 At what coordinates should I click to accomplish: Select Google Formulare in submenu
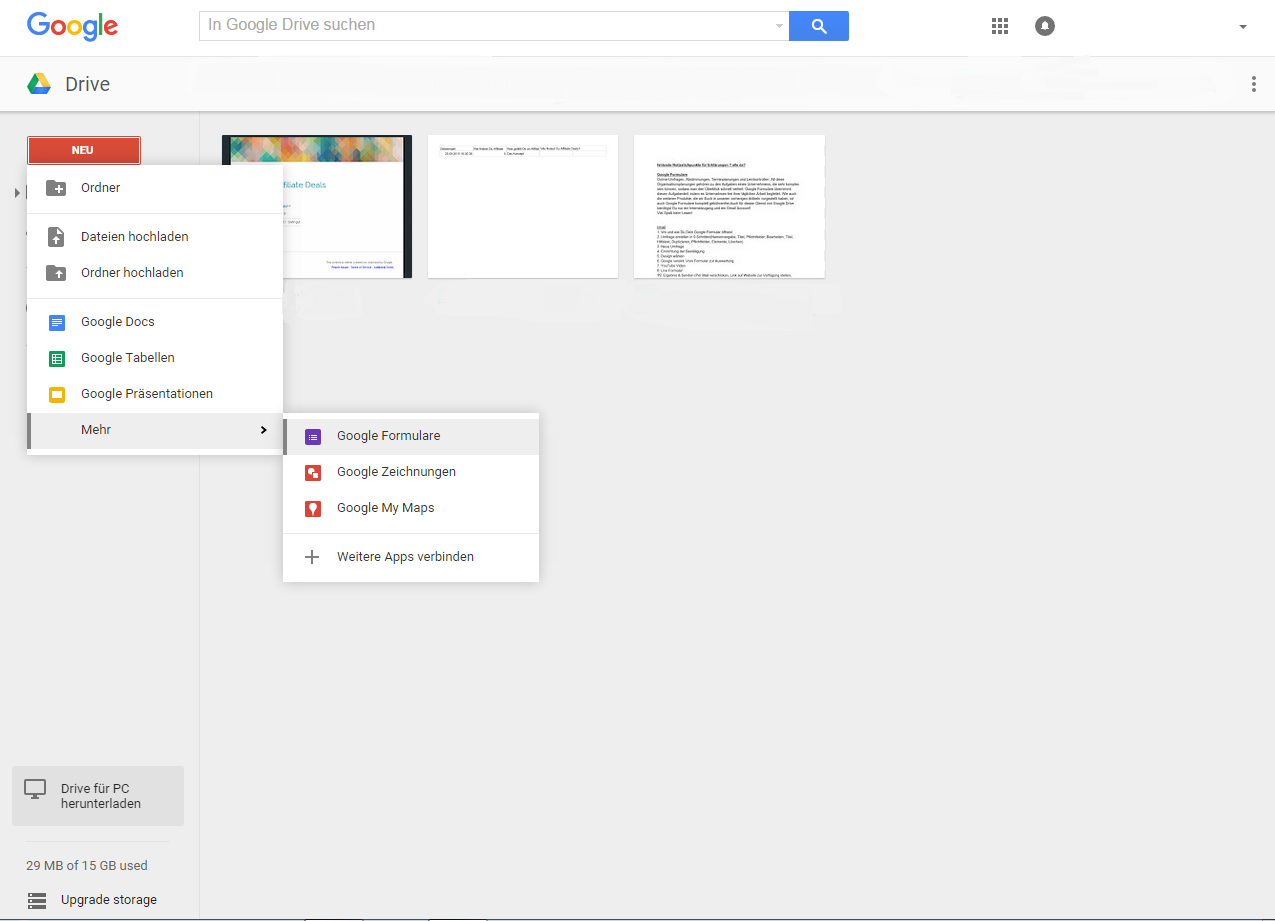(x=411, y=436)
